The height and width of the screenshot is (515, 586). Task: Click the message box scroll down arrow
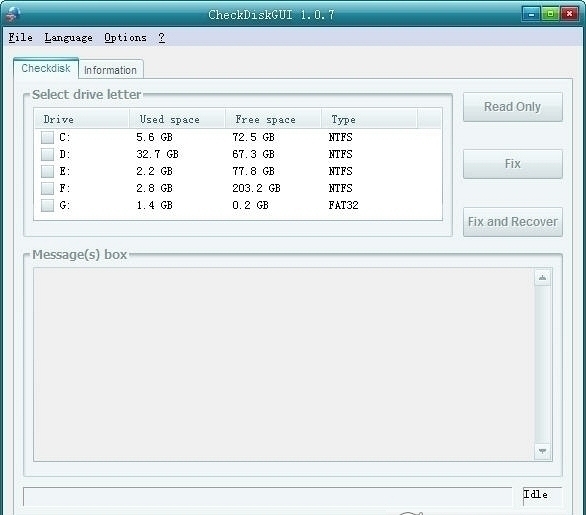coord(543,451)
